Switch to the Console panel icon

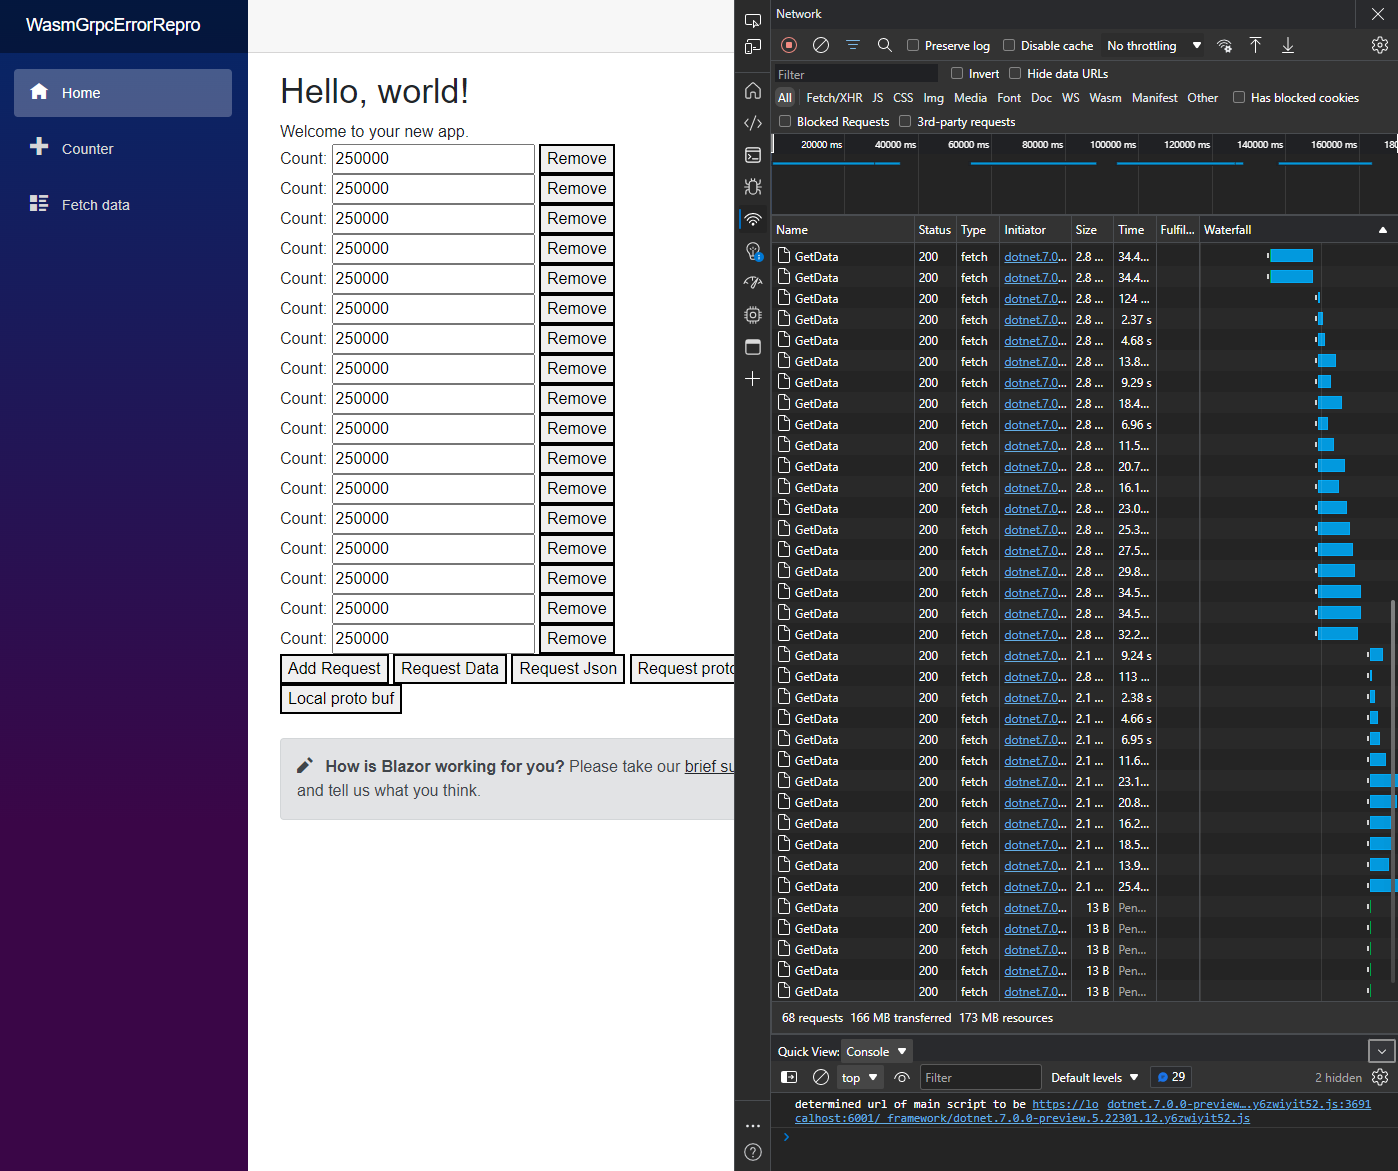pyautogui.click(x=752, y=154)
